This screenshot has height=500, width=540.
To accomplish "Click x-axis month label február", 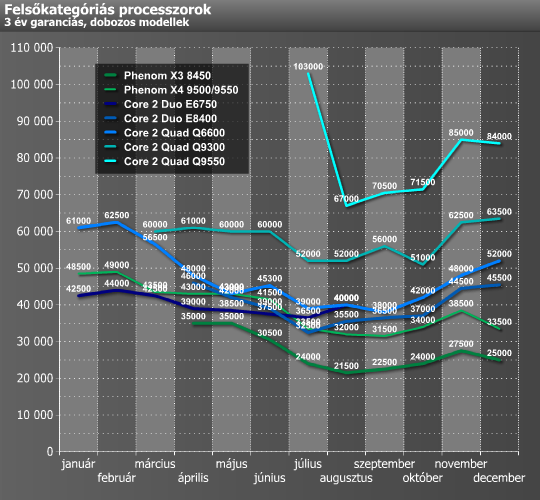I will (x=116, y=478).
